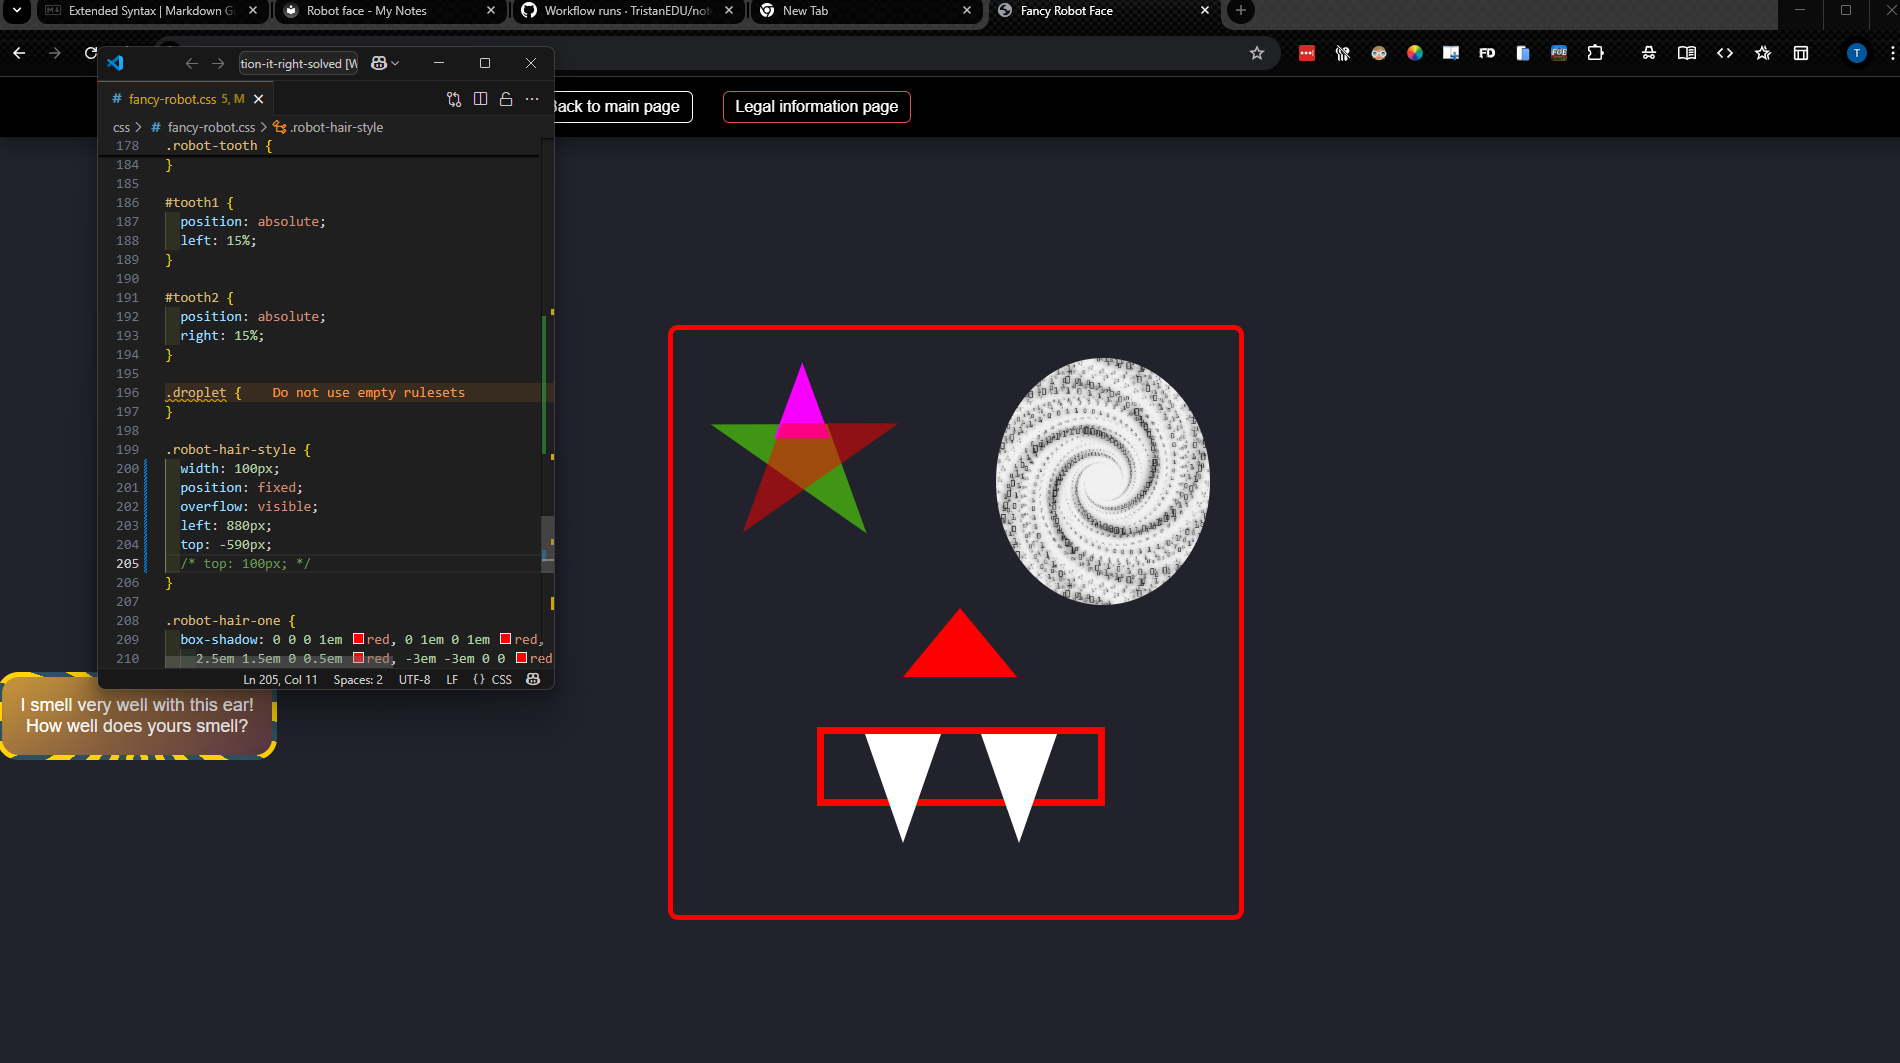
Task: Expand the Copilot dropdown chevron
Action: (395, 63)
